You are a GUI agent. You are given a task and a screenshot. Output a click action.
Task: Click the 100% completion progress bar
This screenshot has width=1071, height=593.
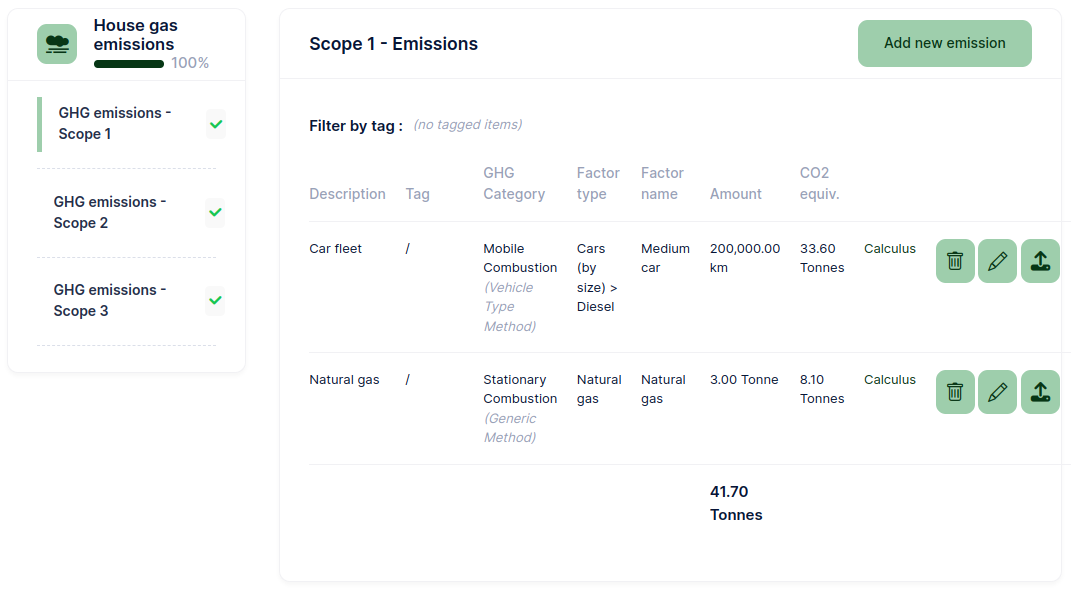pos(128,64)
